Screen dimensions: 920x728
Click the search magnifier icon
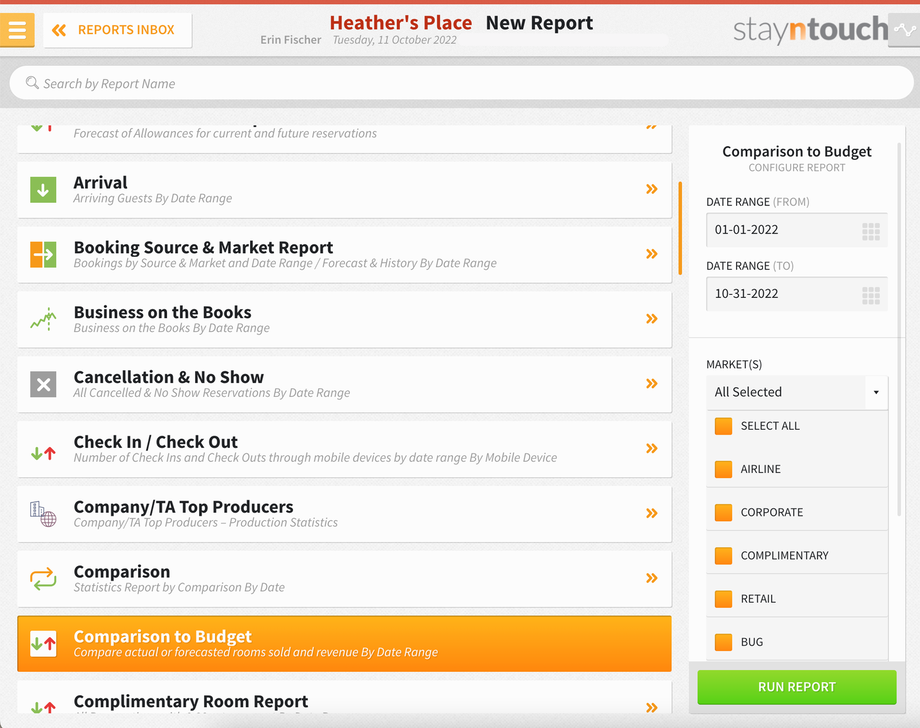click(32, 83)
